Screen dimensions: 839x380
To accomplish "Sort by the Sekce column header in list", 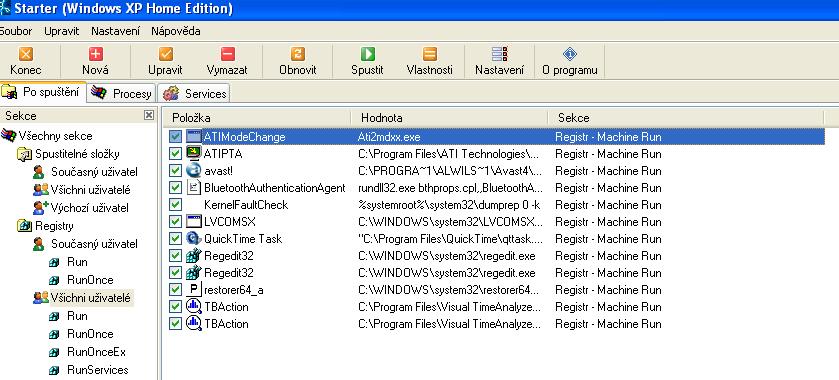I will tap(686, 118).
